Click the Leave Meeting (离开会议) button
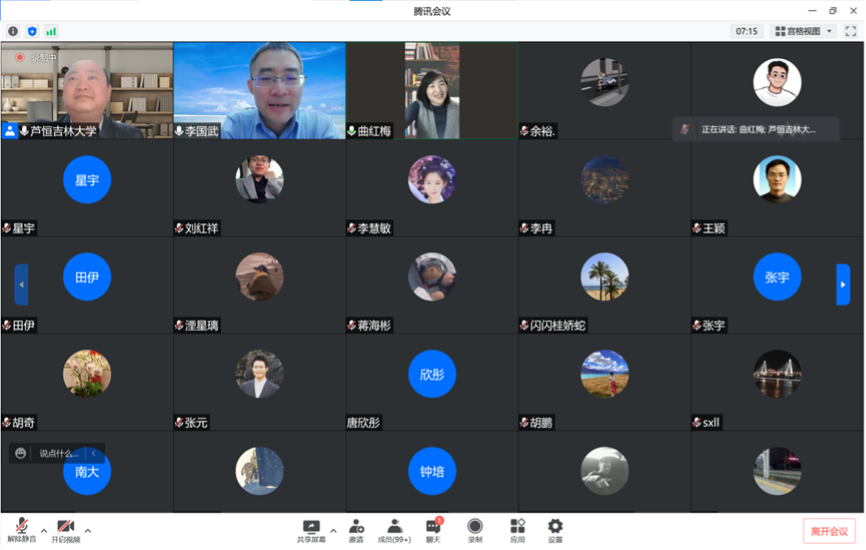This screenshot has width=866, height=550. (x=830, y=531)
